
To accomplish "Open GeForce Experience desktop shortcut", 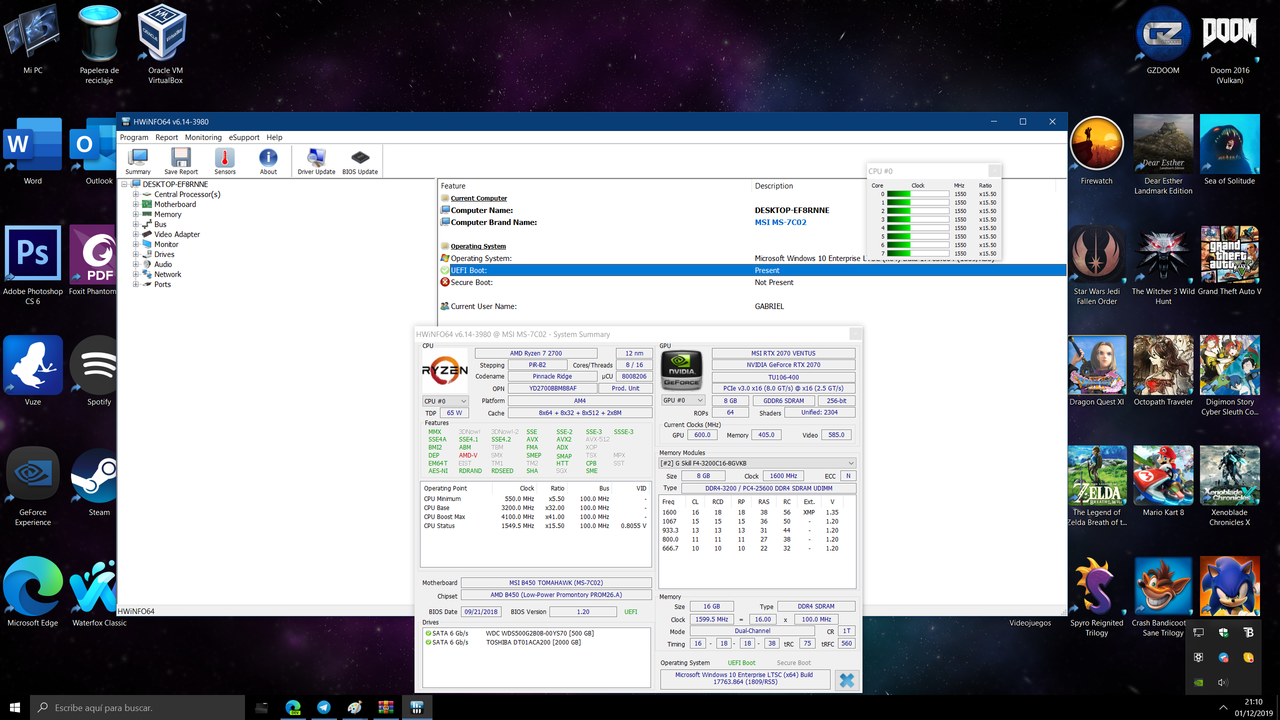I will click(33, 485).
